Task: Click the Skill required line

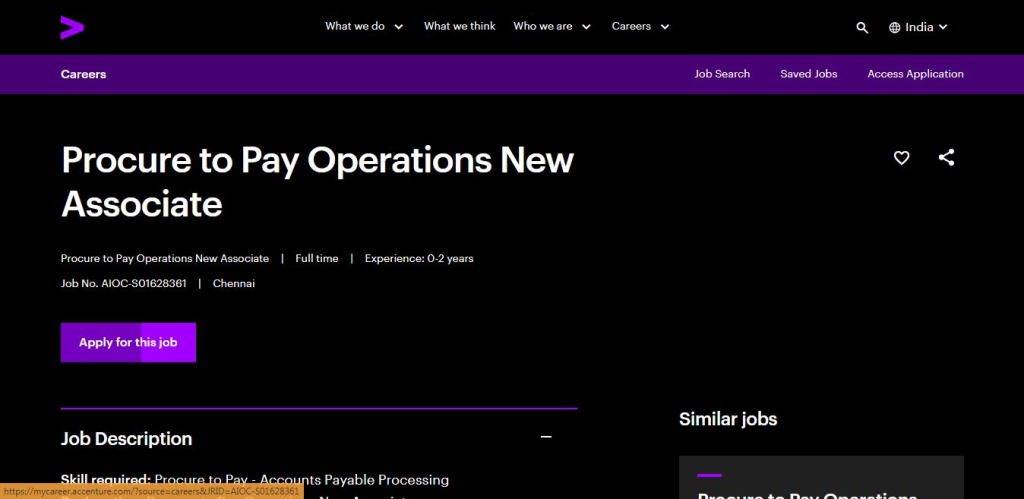Action: pyautogui.click(x=255, y=480)
